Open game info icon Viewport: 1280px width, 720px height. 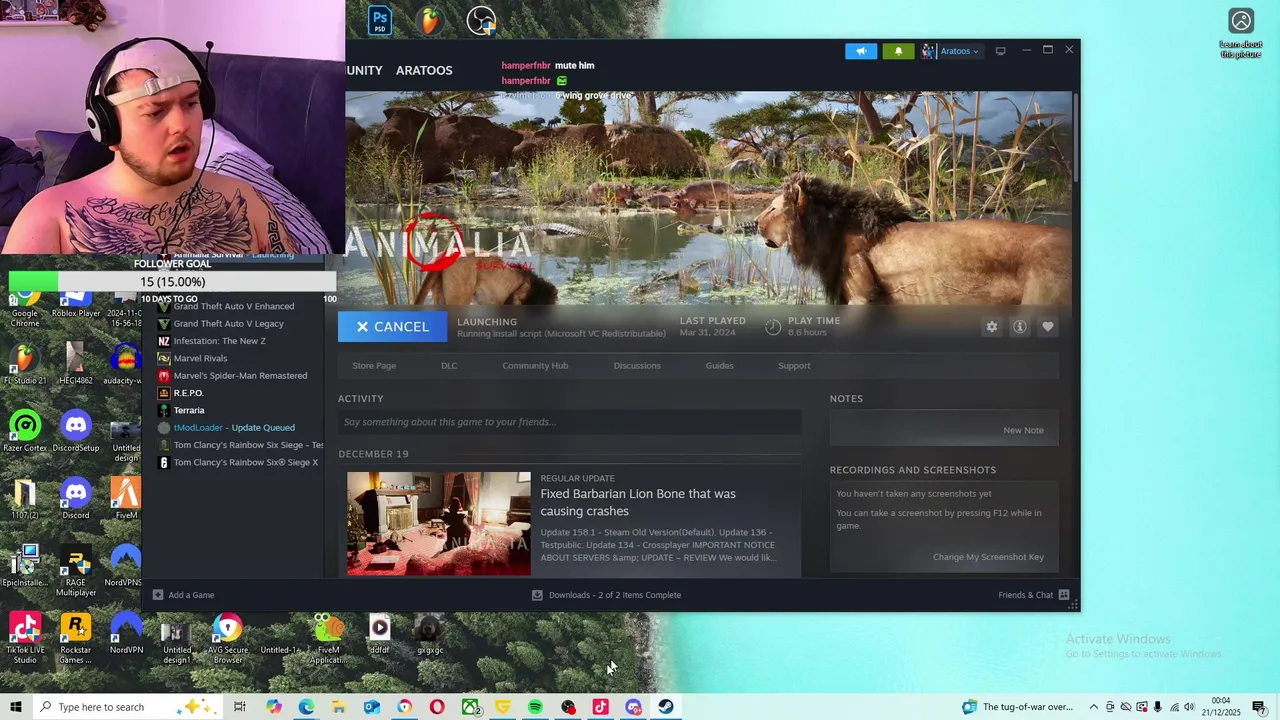[1019, 327]
